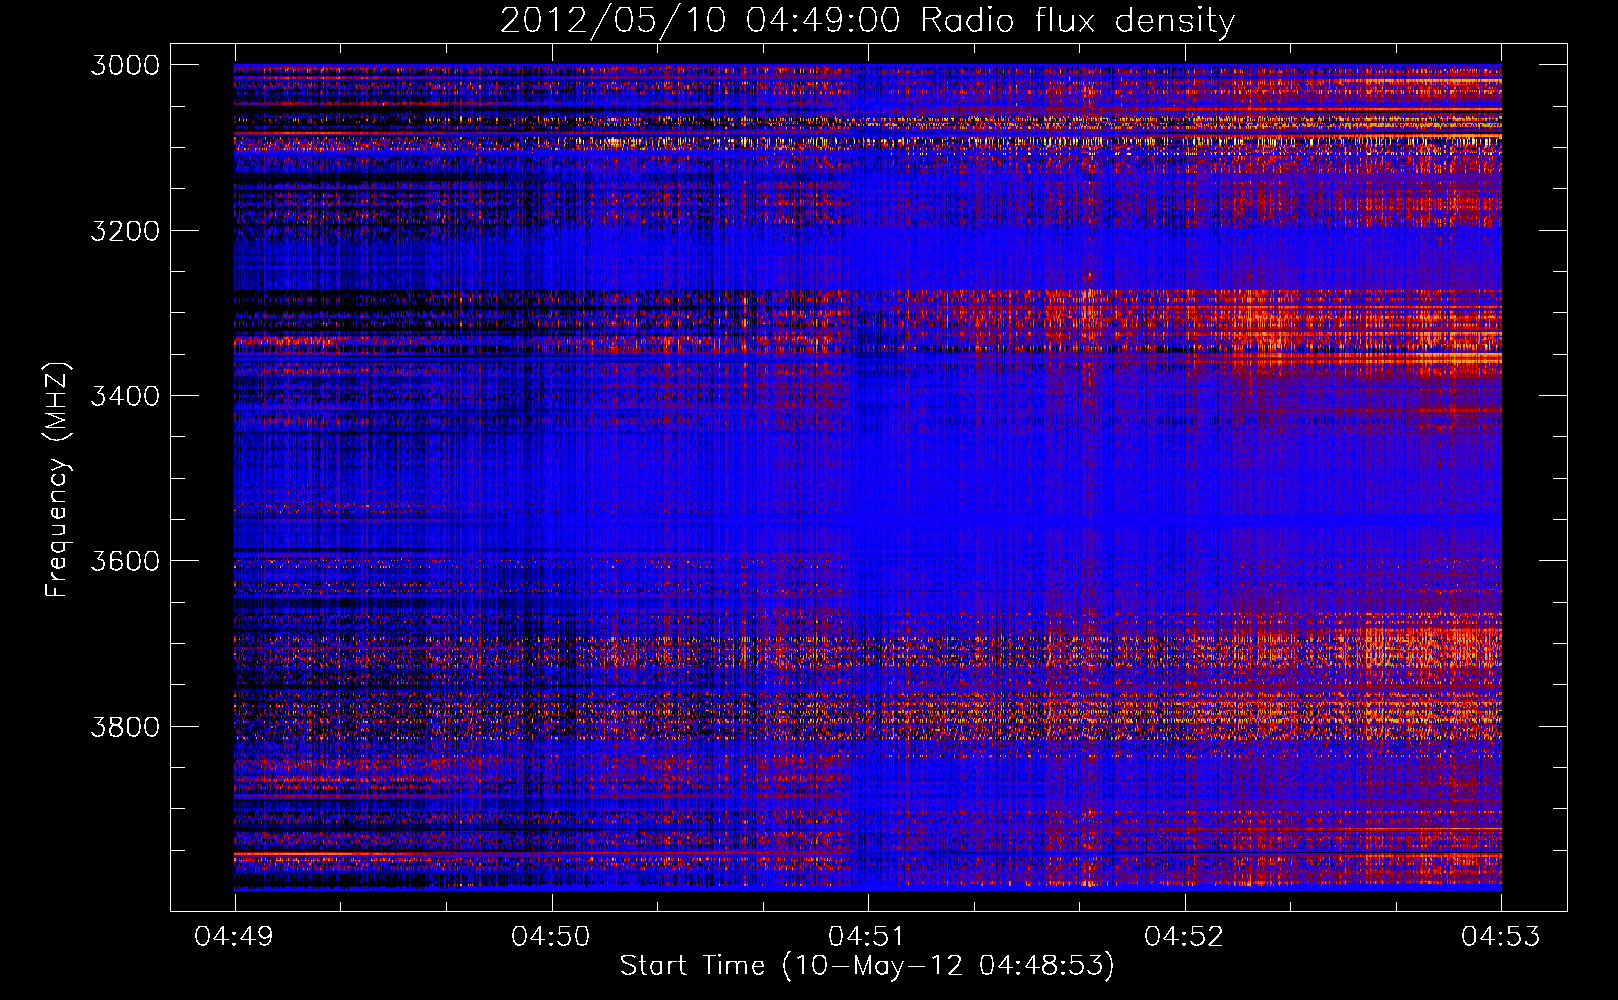
Task: Click the 3600 frequency axis label
Action: [125, 561]
